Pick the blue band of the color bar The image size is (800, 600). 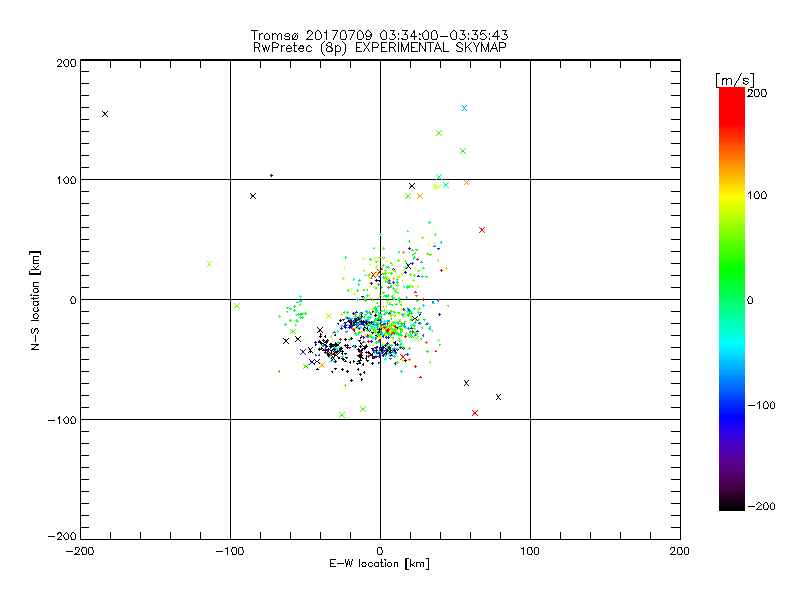tap(732, 416)
